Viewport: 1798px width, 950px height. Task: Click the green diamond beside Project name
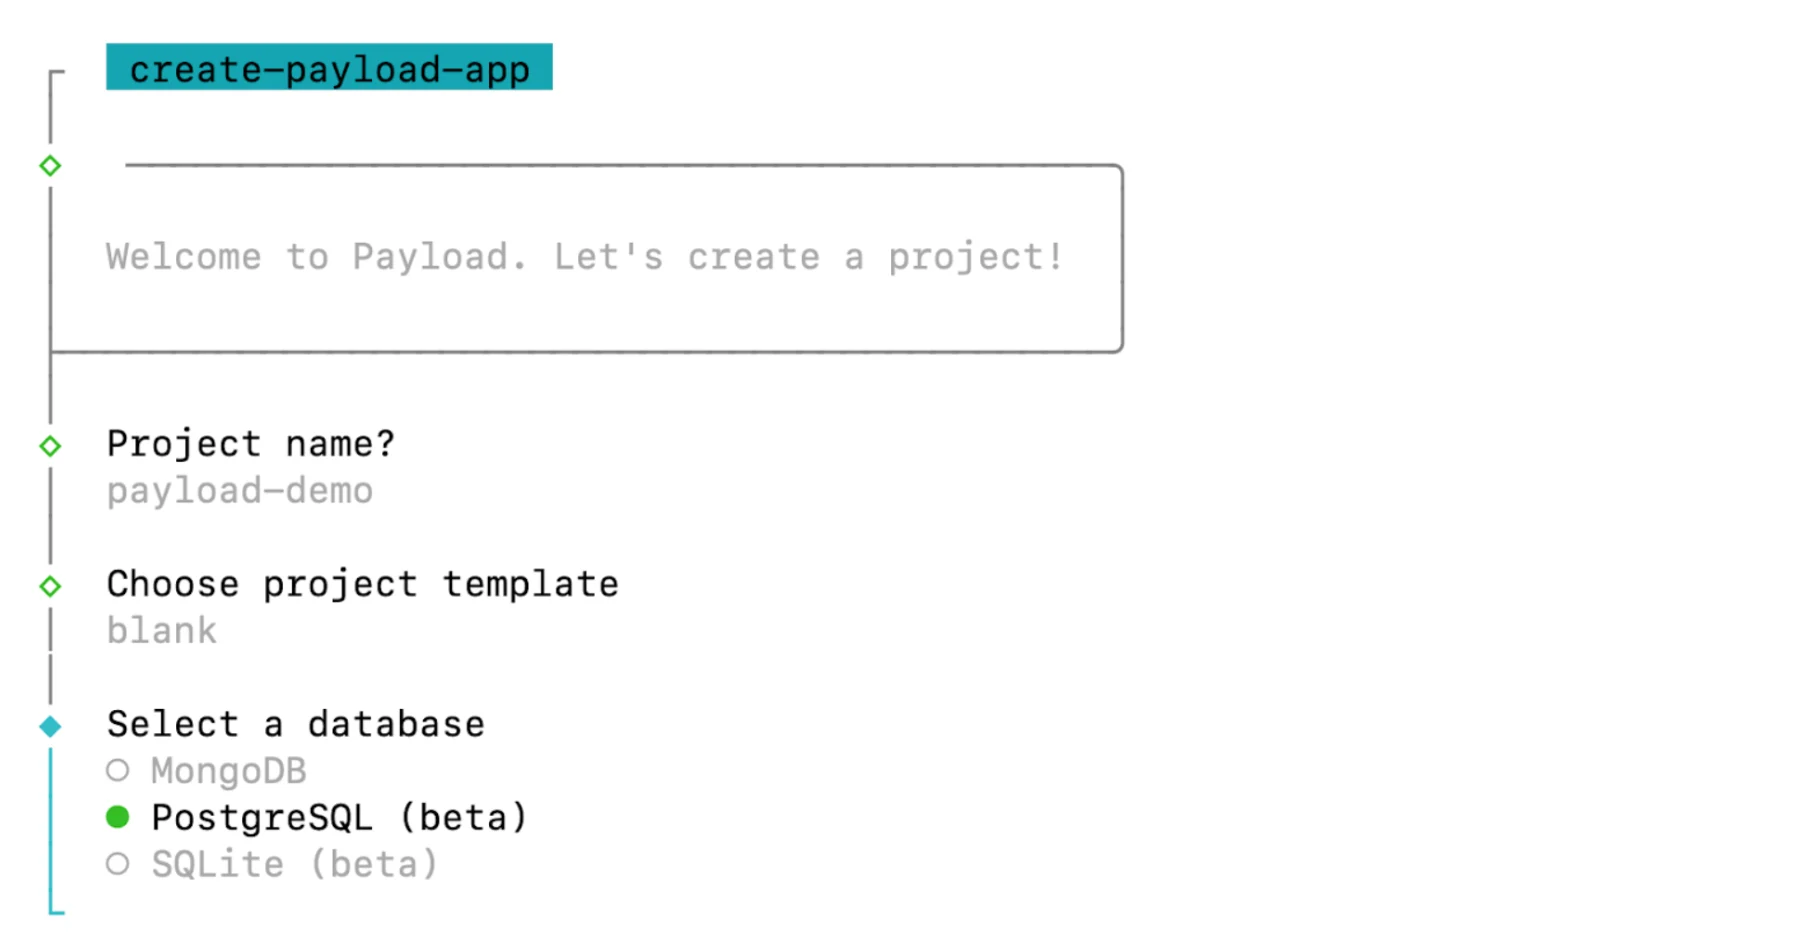pyautogui.click(x=50, y=446)
